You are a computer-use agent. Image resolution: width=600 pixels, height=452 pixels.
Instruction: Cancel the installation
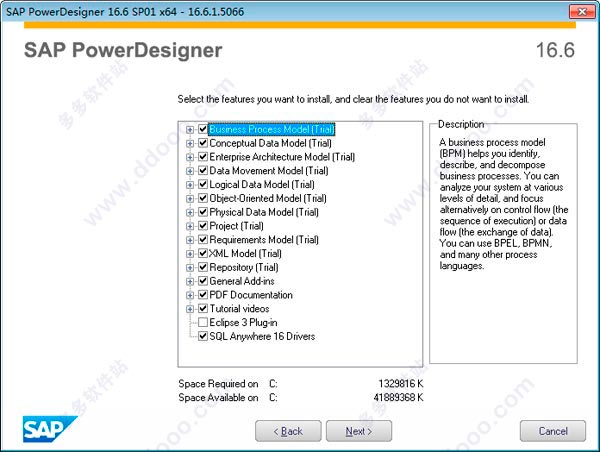click(x=553, y=431)
